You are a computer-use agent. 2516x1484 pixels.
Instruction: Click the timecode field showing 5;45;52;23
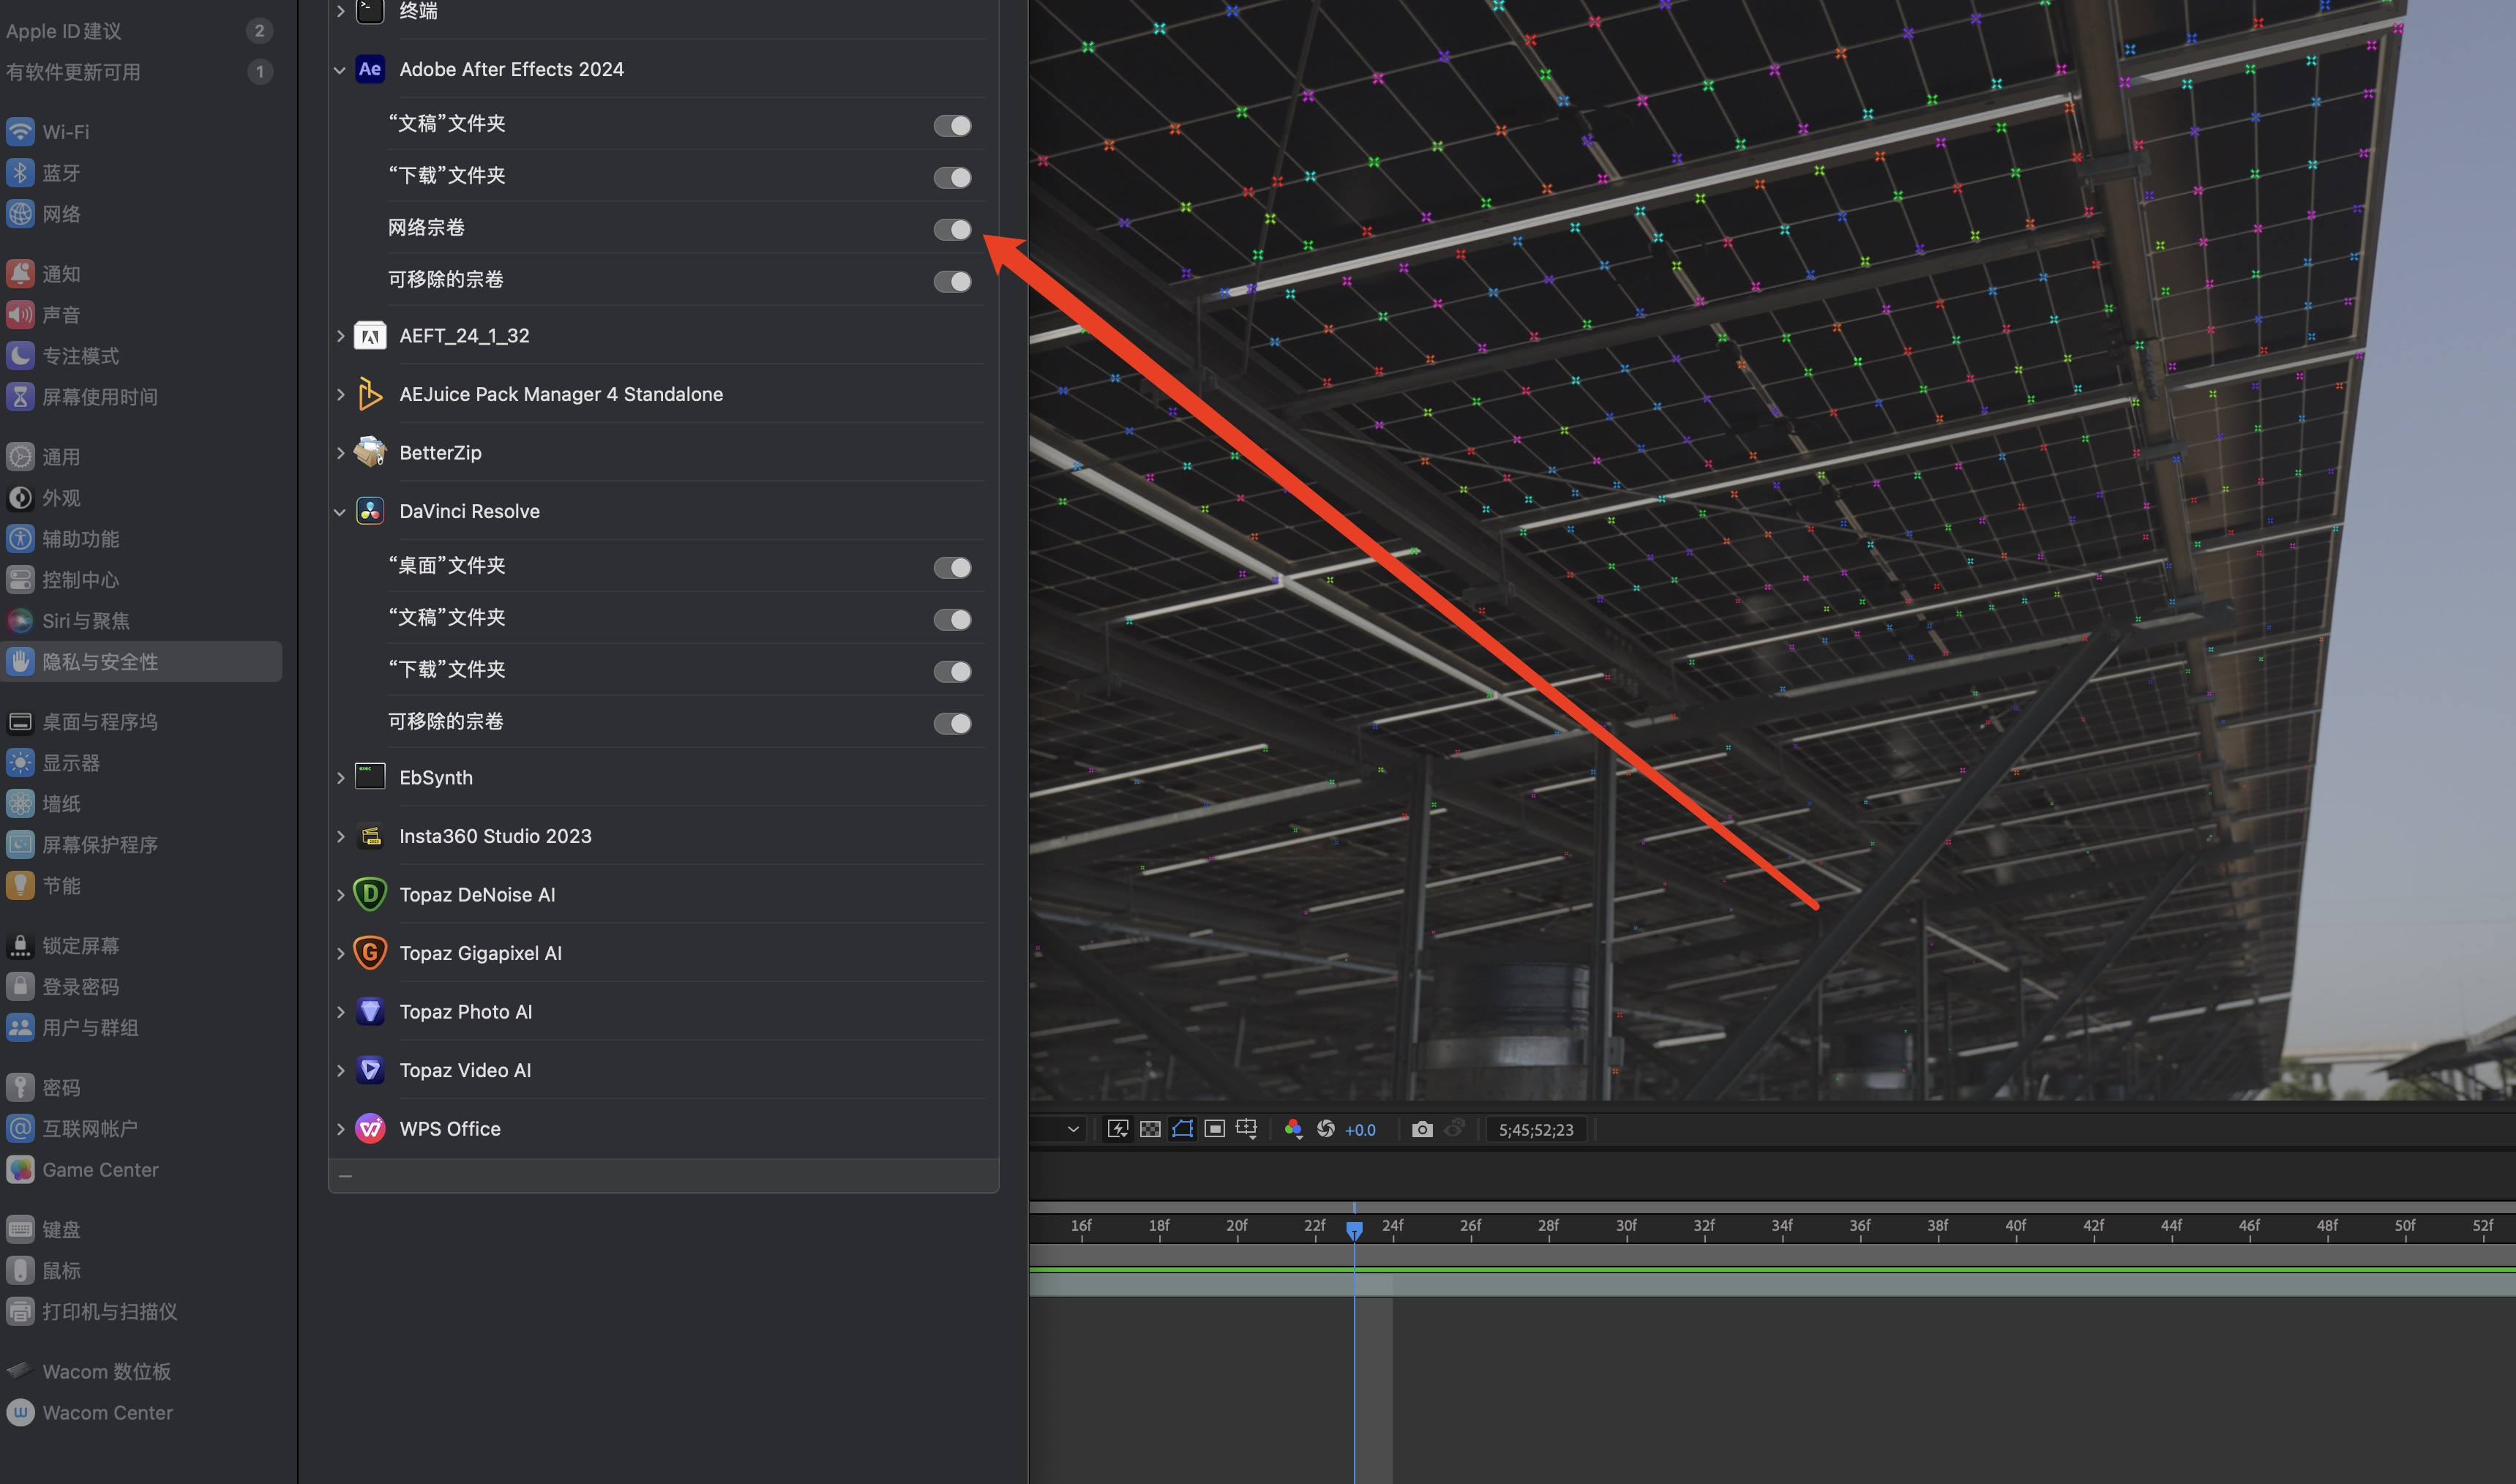[1536, 1129]
